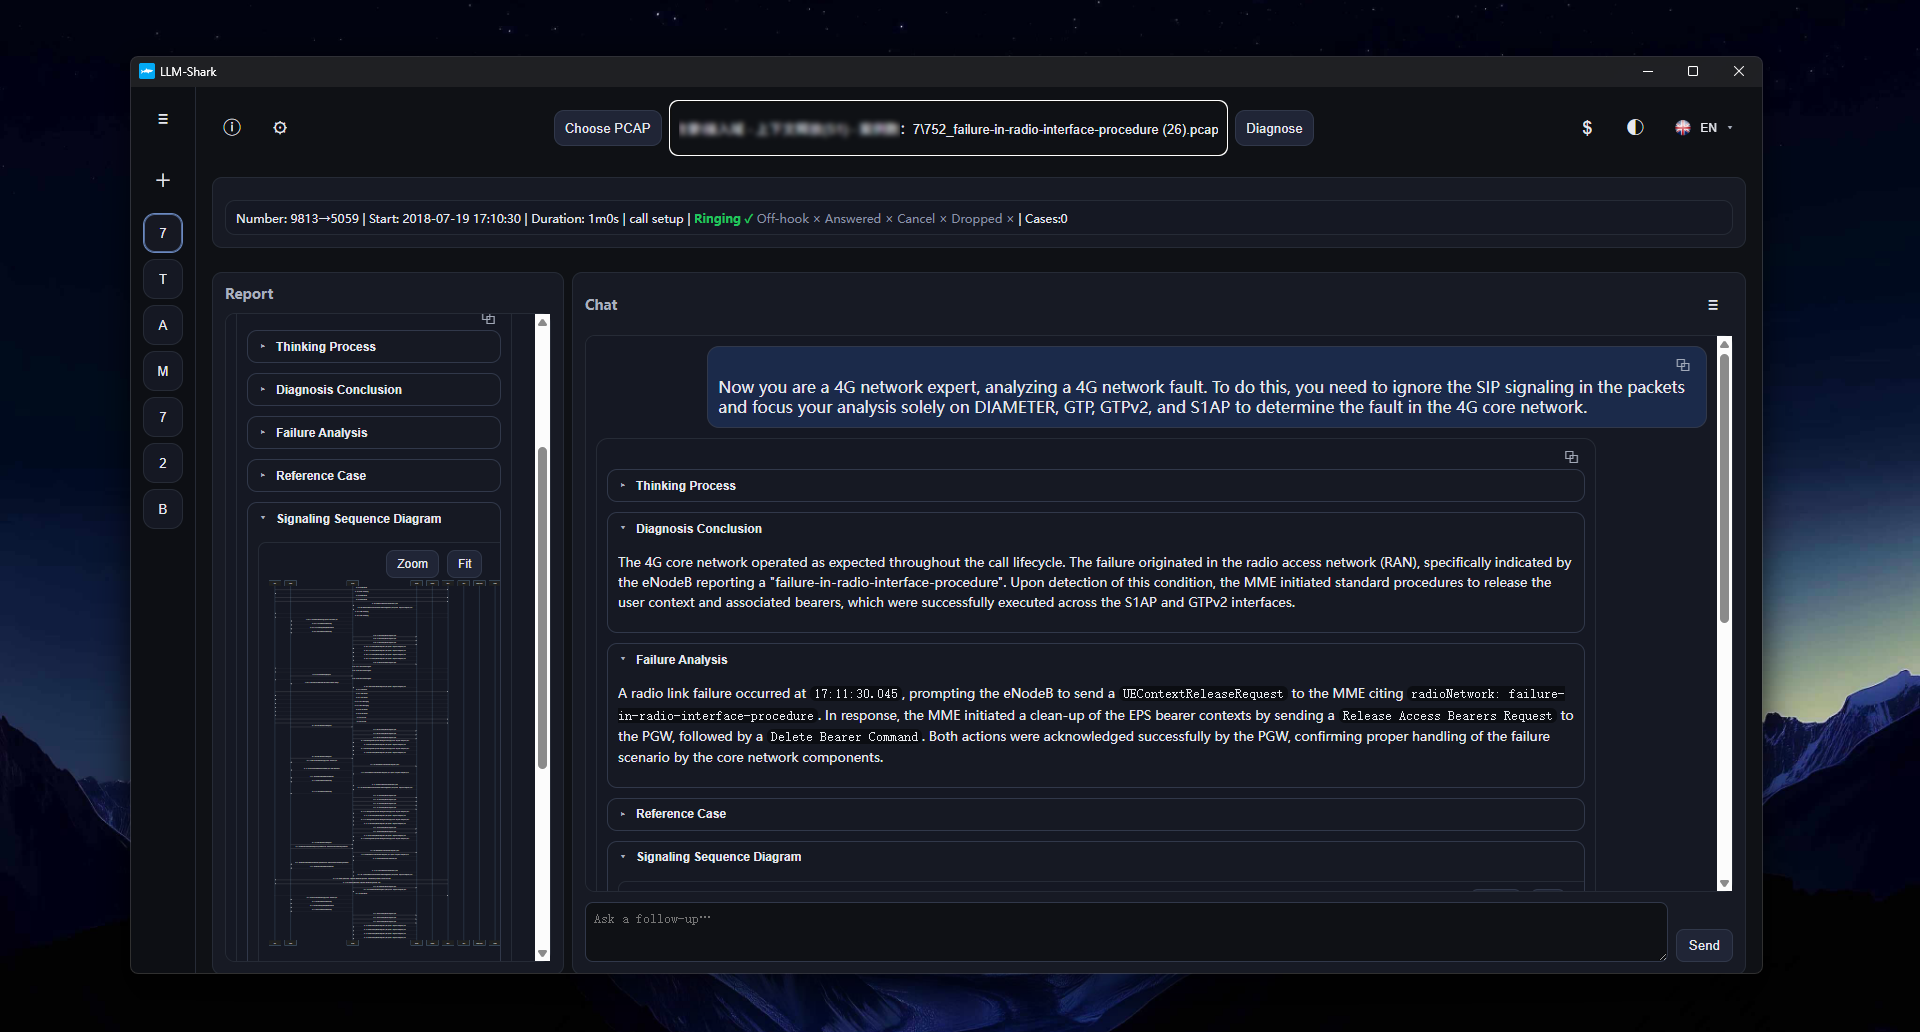The image size is (1920, 1032).
Task: Copy the diagnosis response in chat
Action: pos(1571,457)
